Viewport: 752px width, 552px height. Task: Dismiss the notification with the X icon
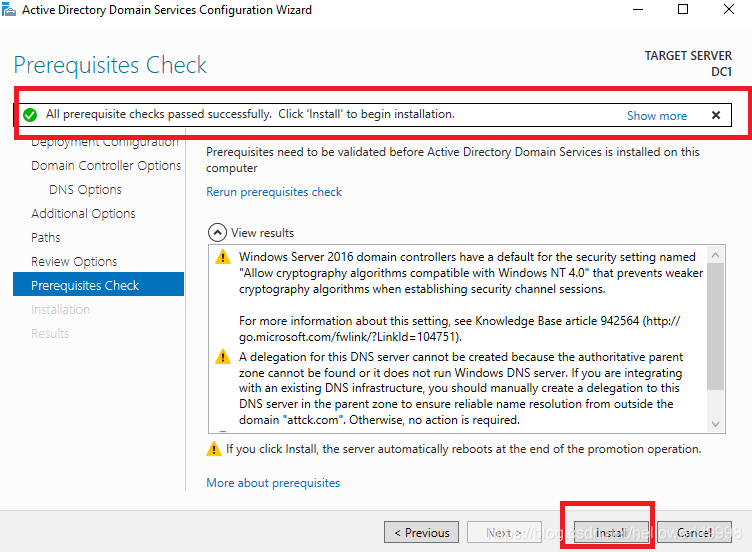pos(716,115)
